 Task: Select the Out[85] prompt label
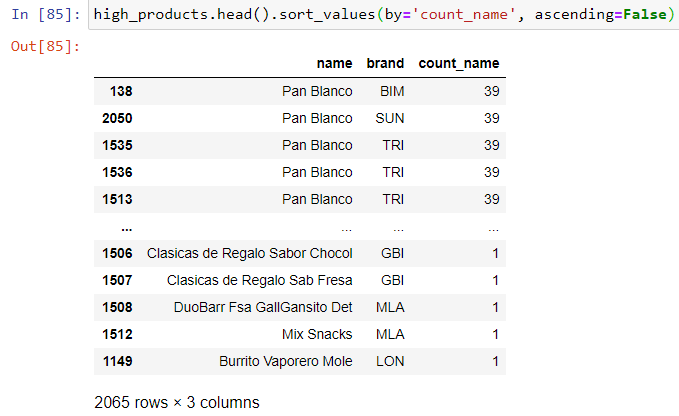point(45,46)
